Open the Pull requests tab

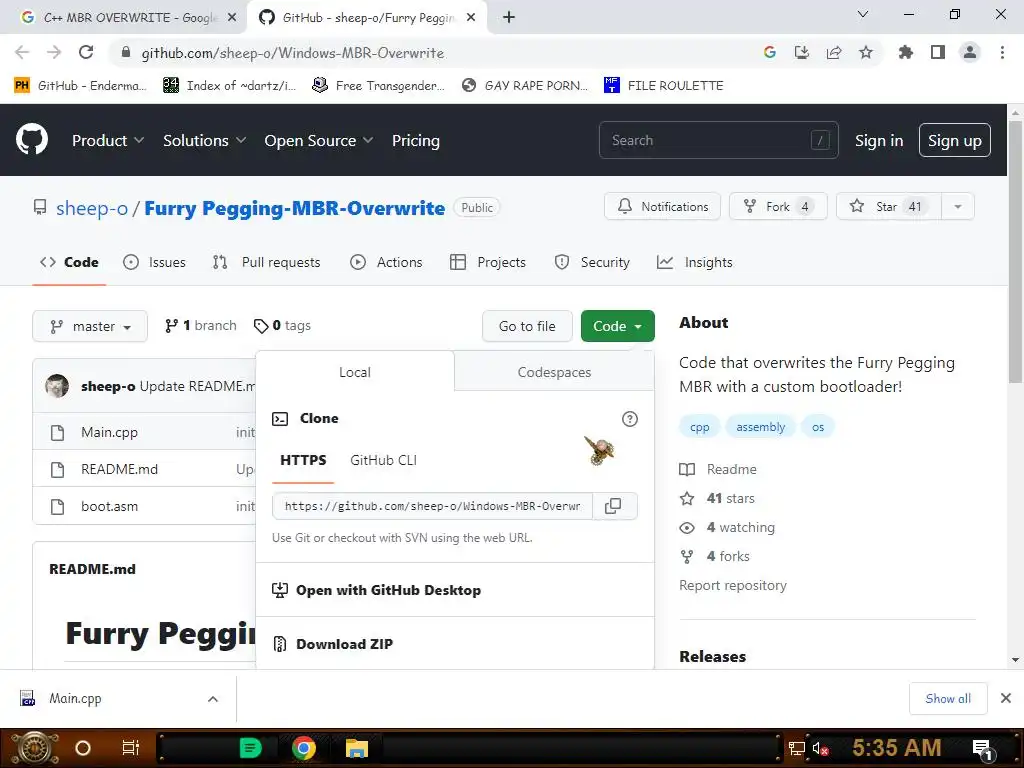266,263
